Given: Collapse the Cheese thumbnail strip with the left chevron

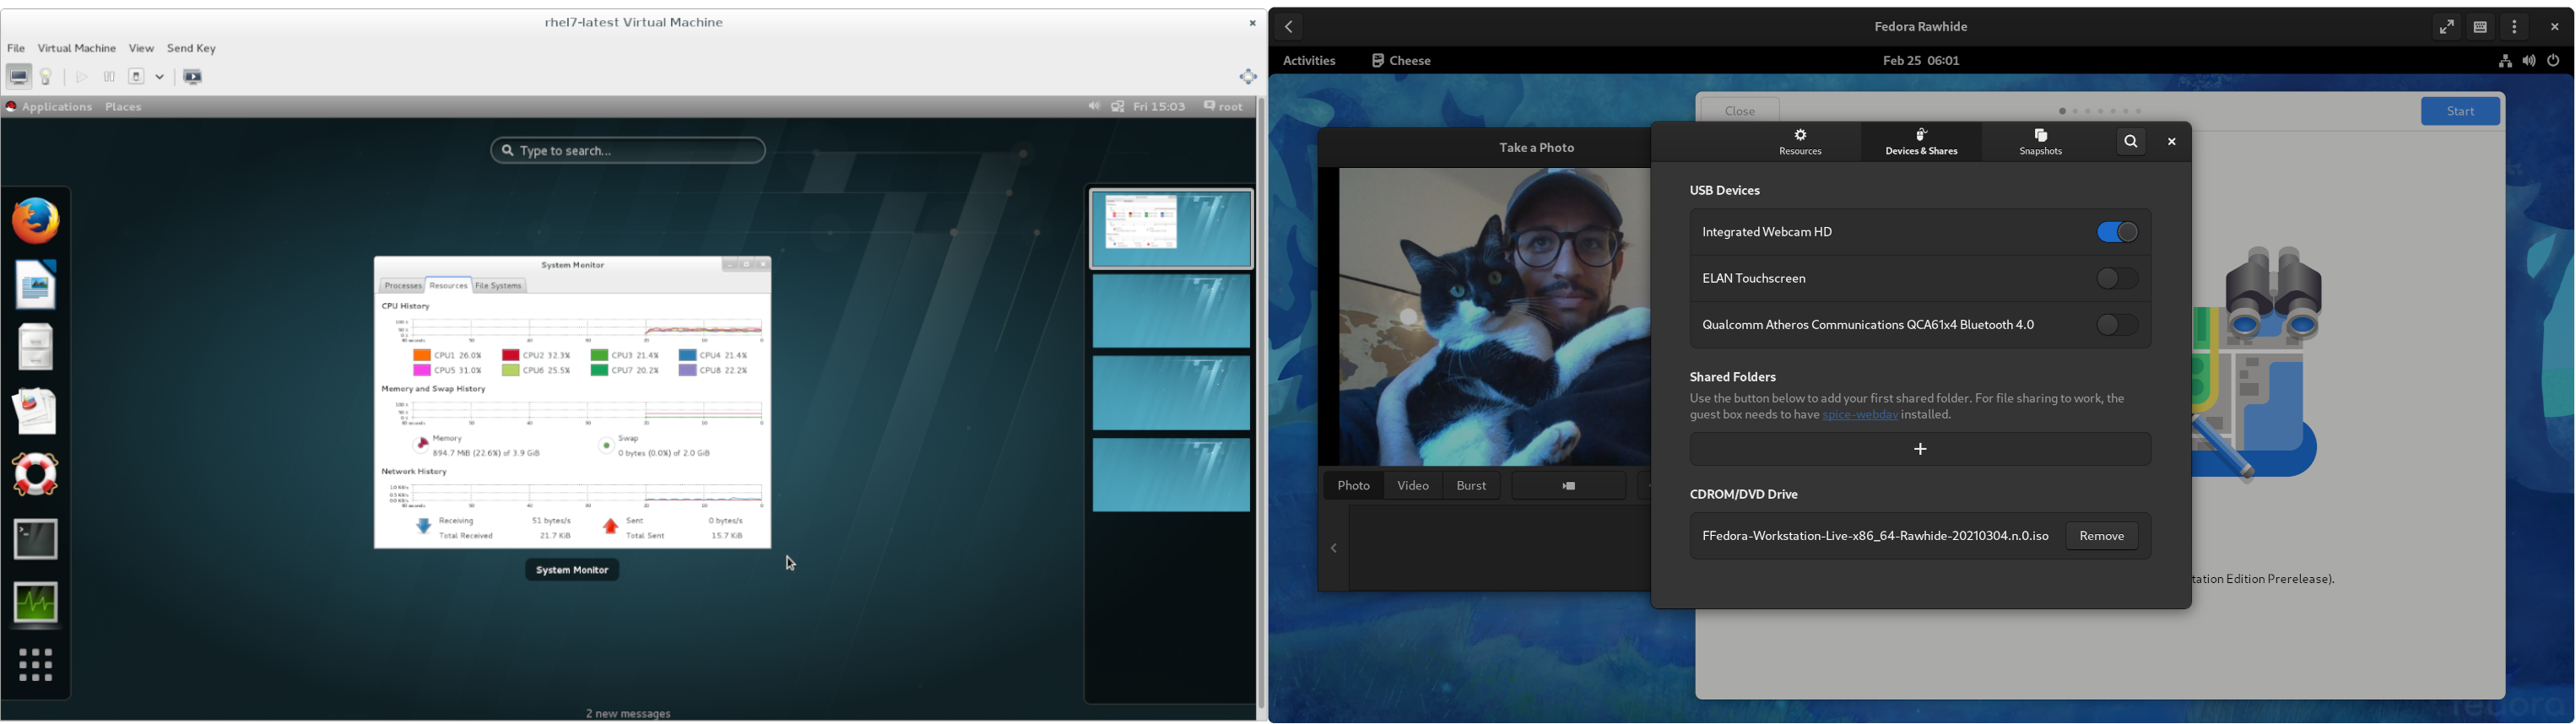Looking at the screenshot, I should pos(1335,549).
